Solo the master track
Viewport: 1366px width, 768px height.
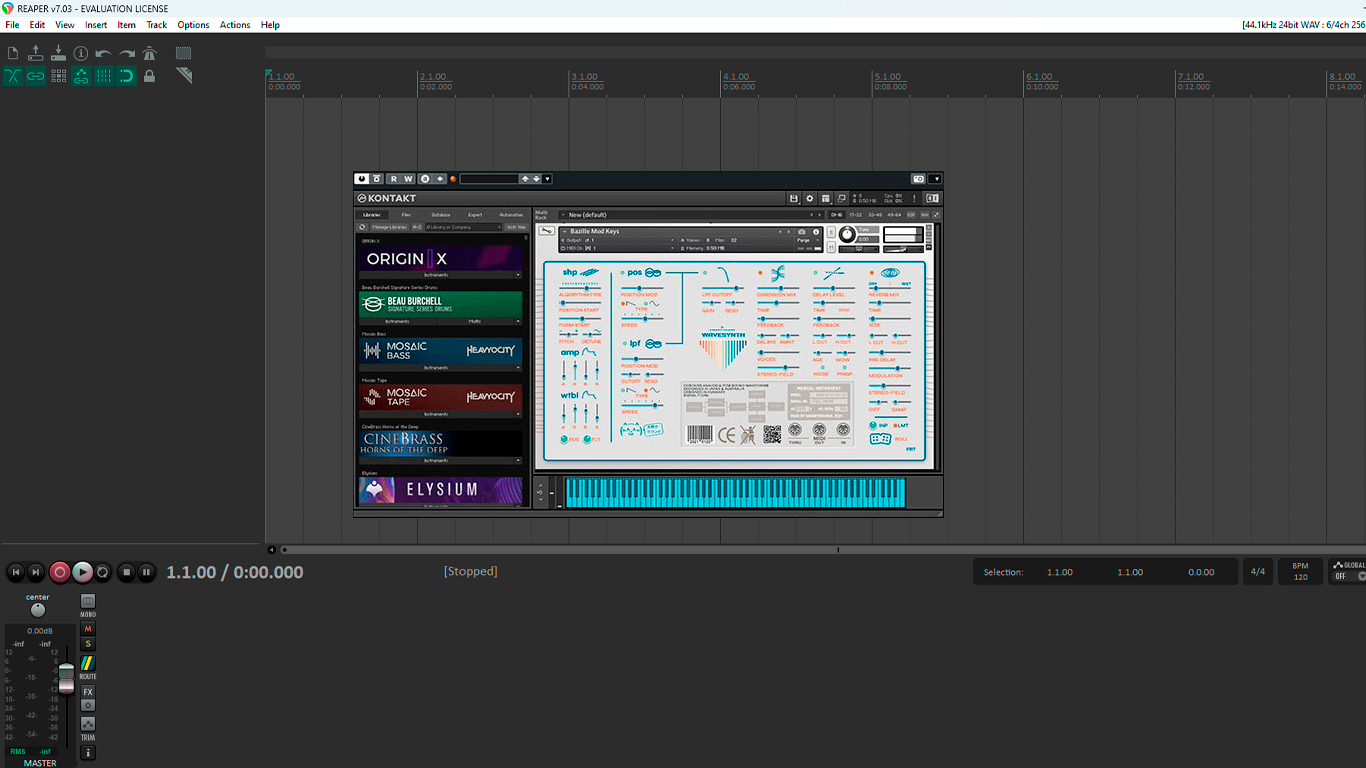tap(88, 644)
